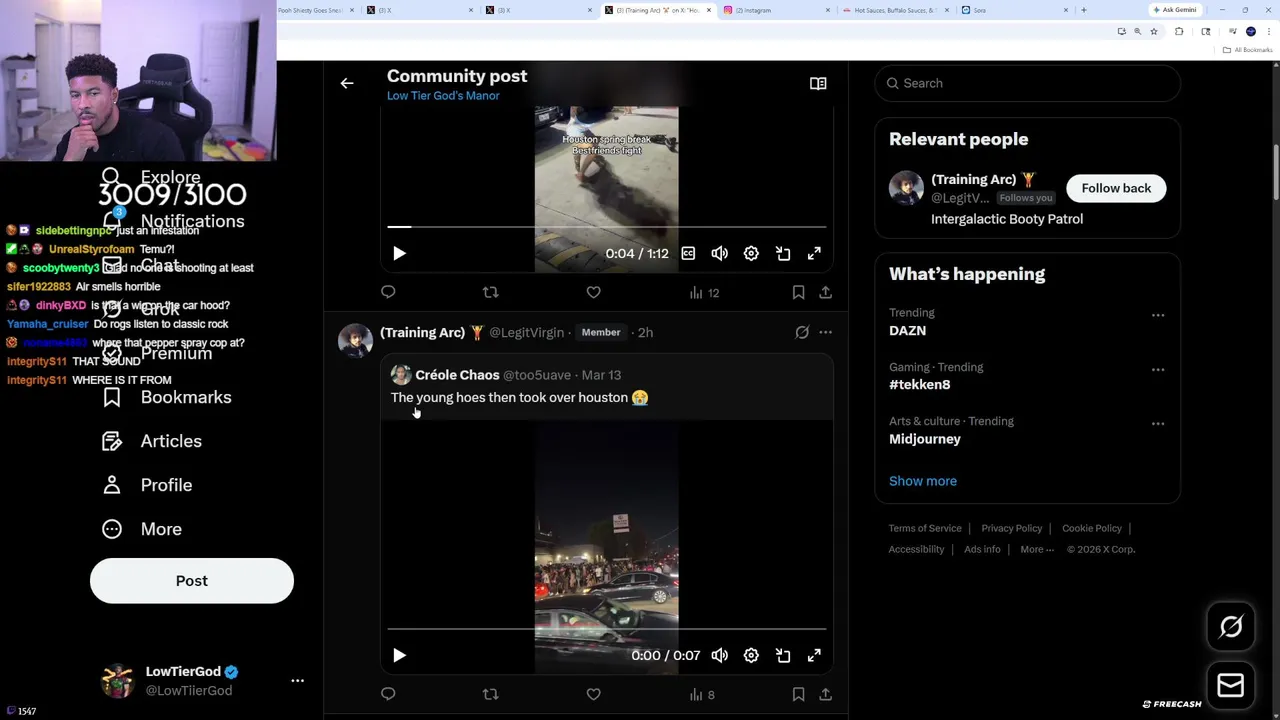
Task: Mute the first video's volume
Action: [x=720, y=254]
